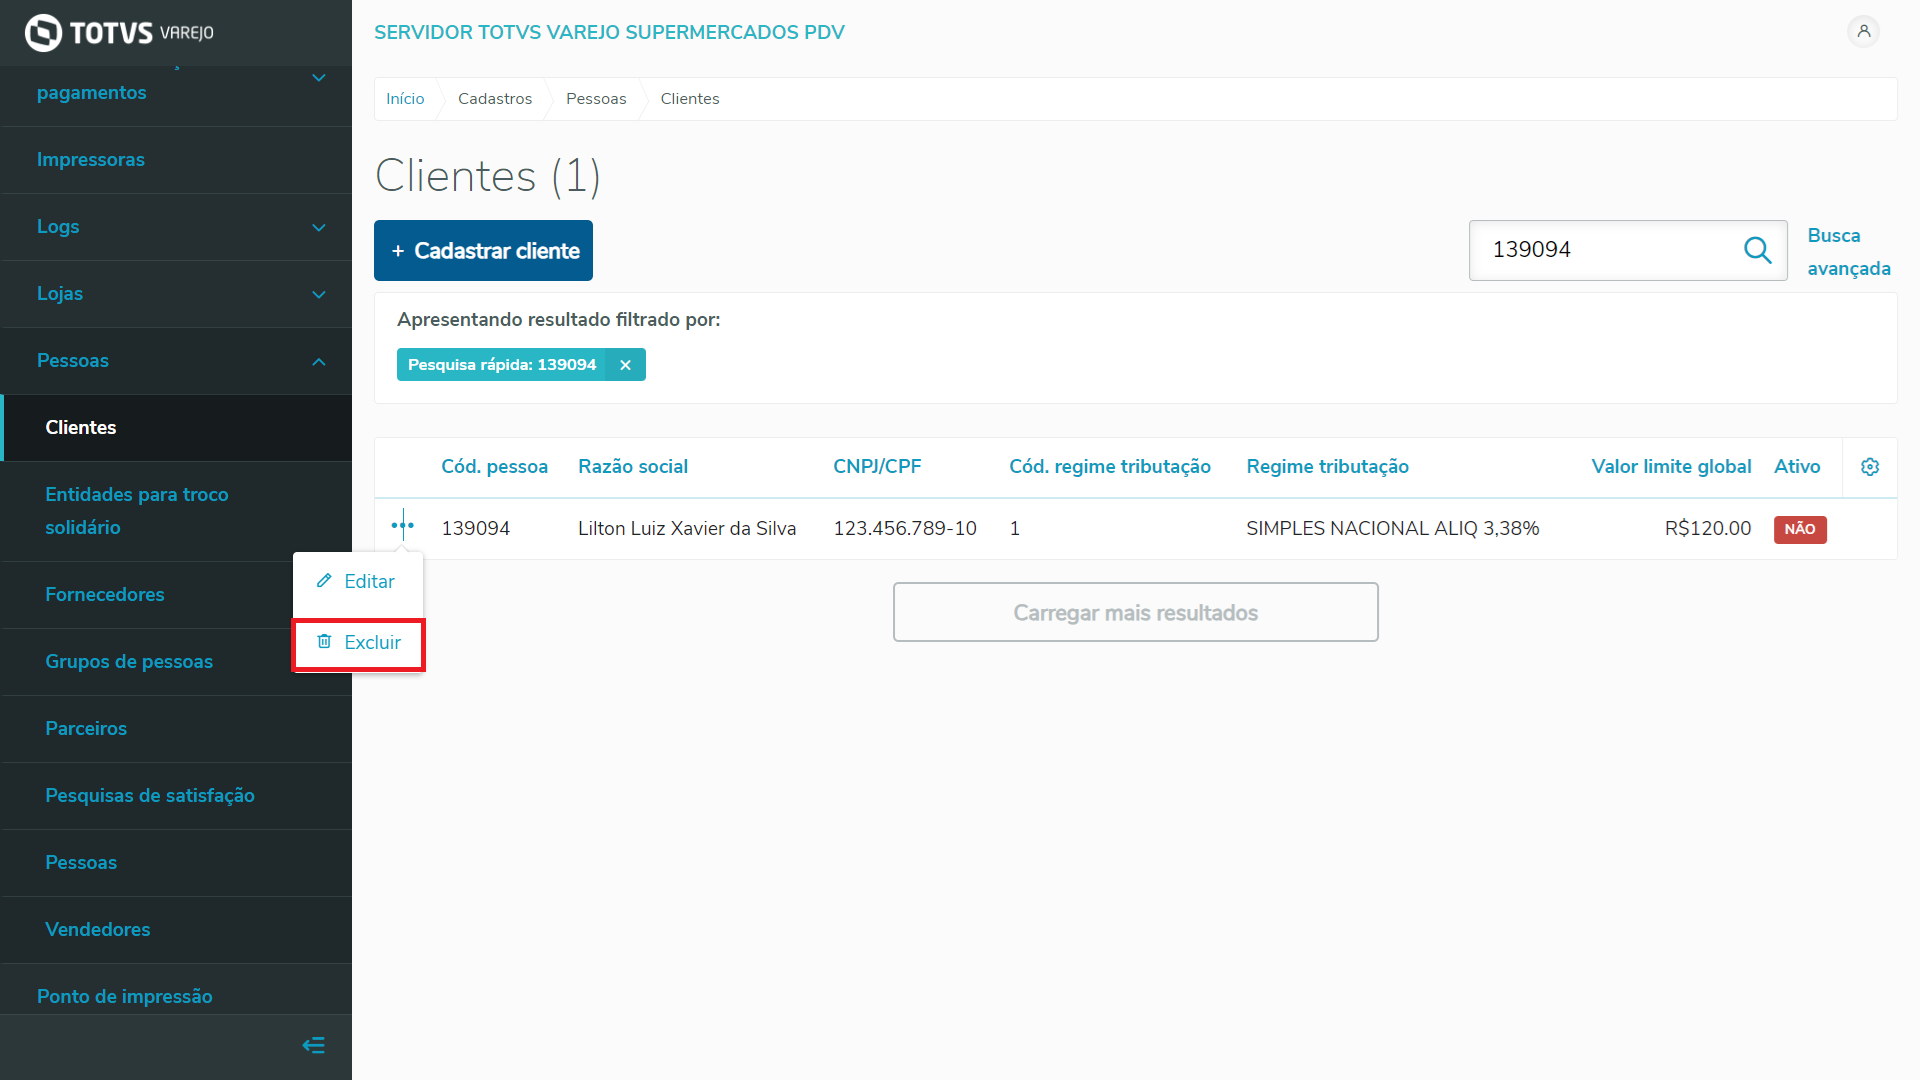Expand the Logs sidebar section

(x=318, y=227)
